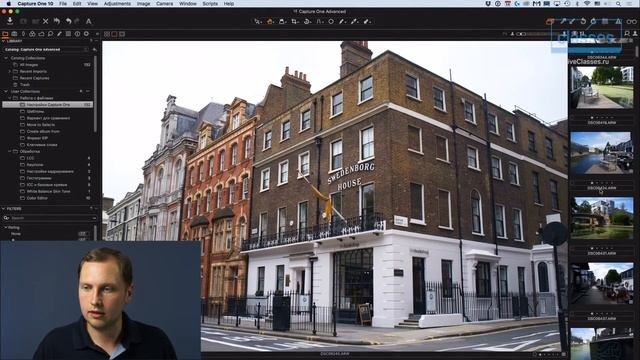The width and height of the screenshot is (640, 360).
Task: Open the Metadata info tool tab
Action: [x=77, y=34]
